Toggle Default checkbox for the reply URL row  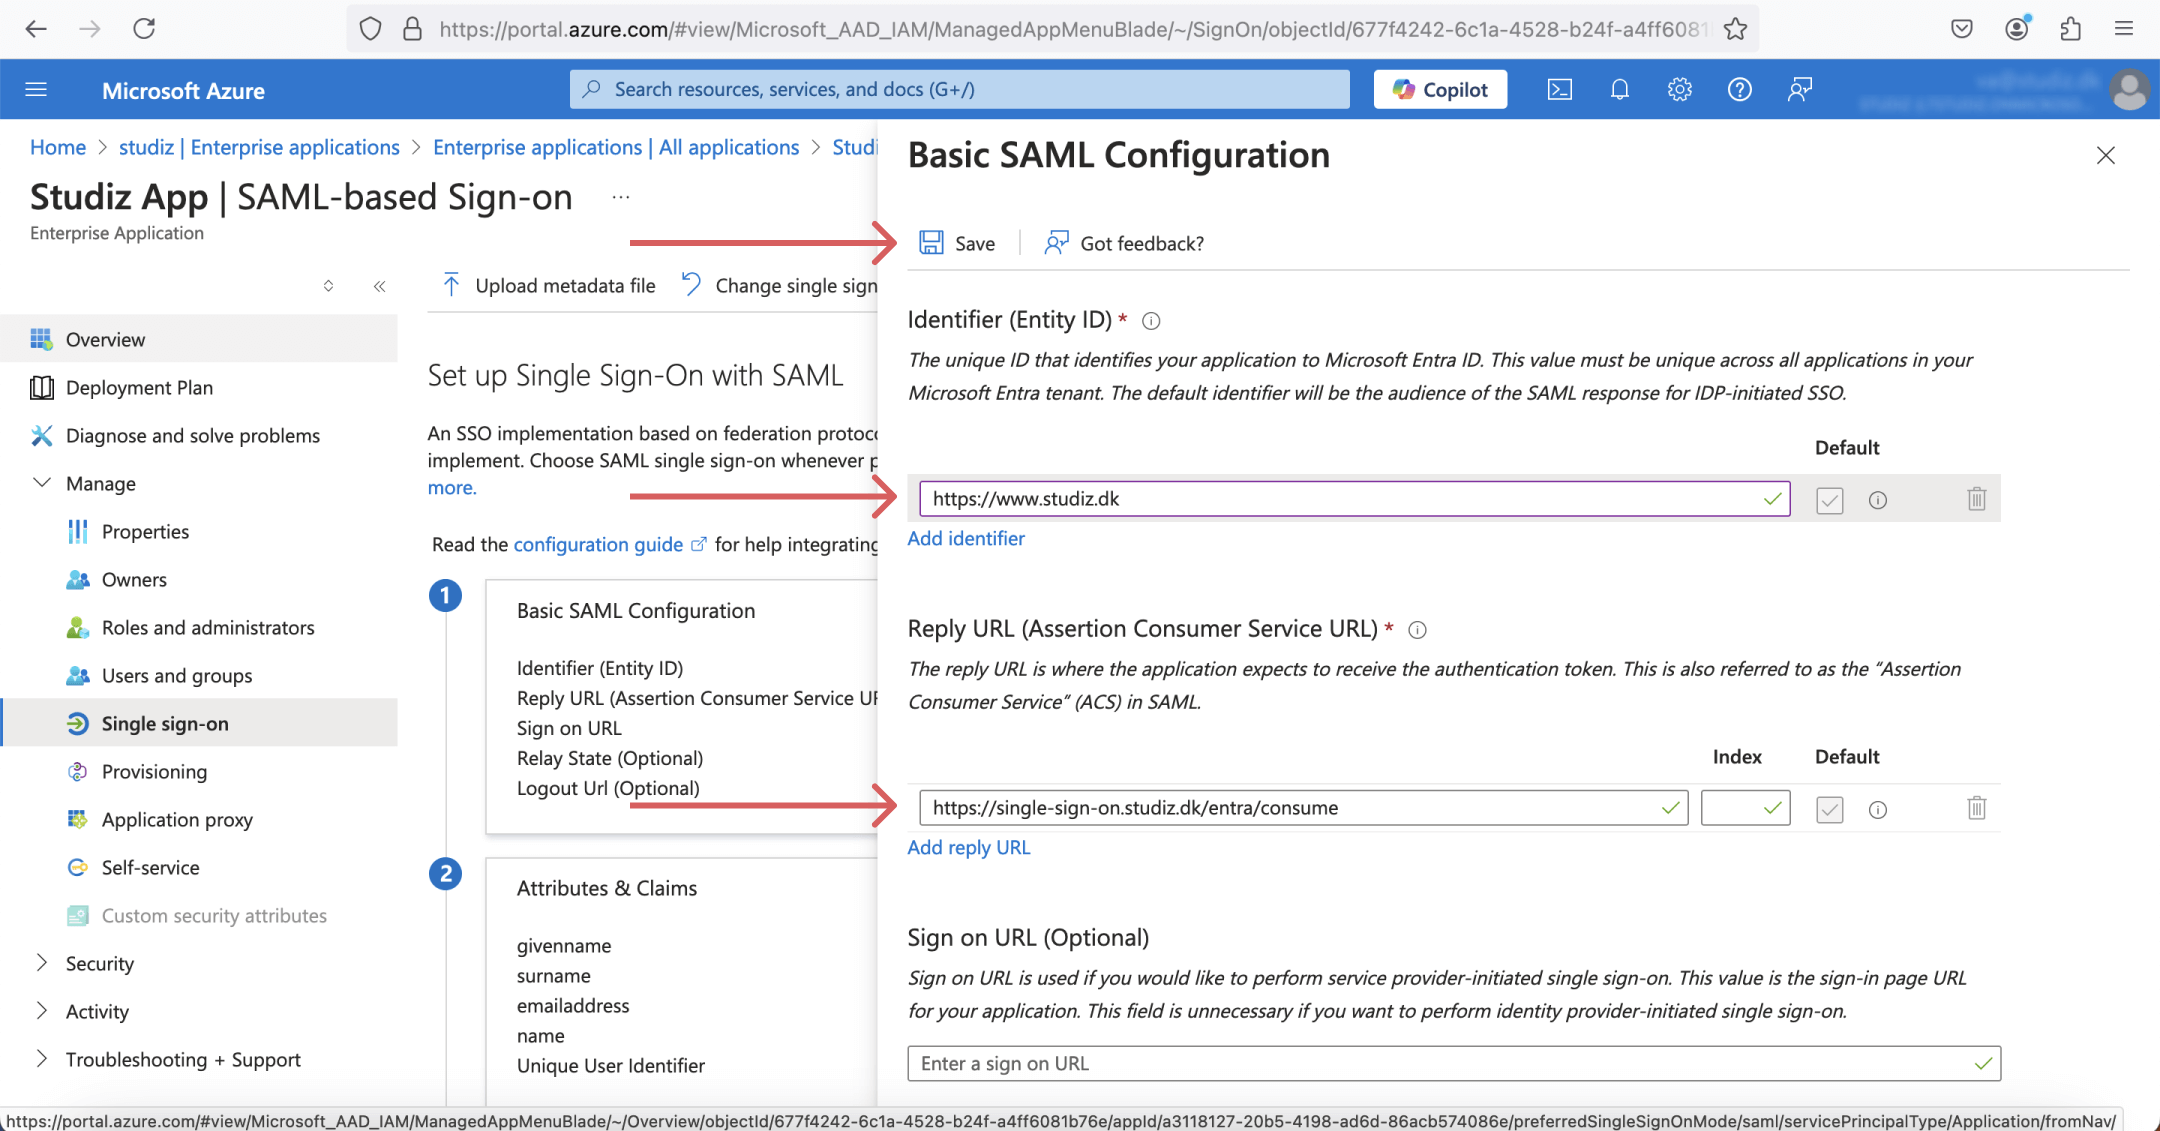(x=1830, y=809)
